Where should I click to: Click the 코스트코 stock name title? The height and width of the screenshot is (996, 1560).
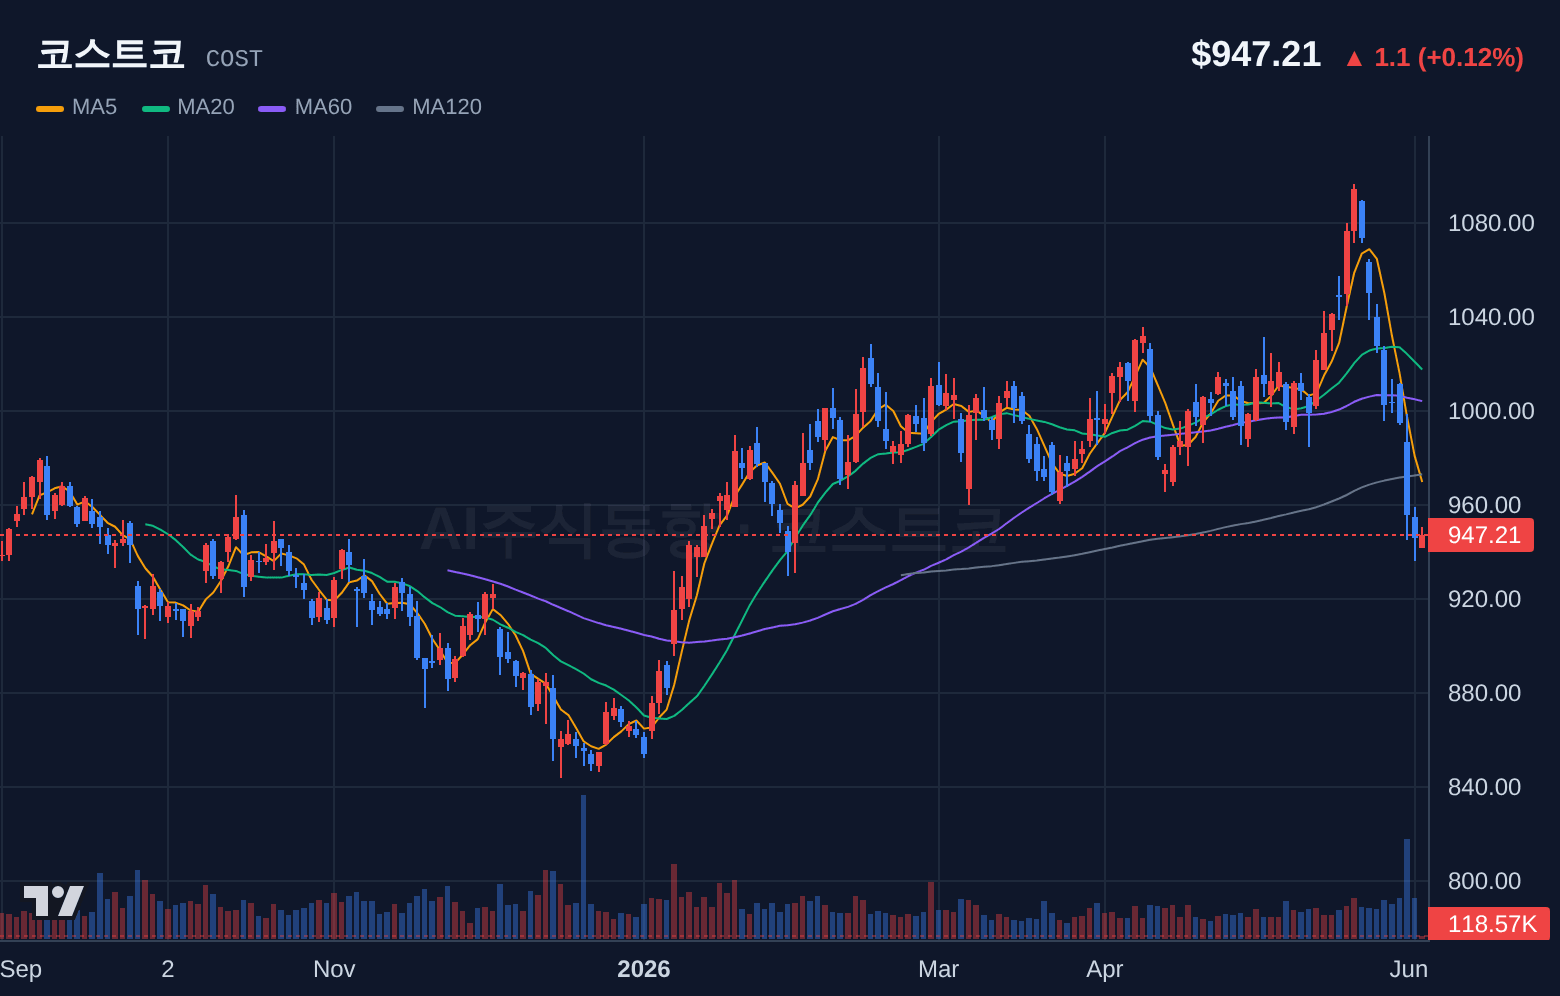click(111, 54)
